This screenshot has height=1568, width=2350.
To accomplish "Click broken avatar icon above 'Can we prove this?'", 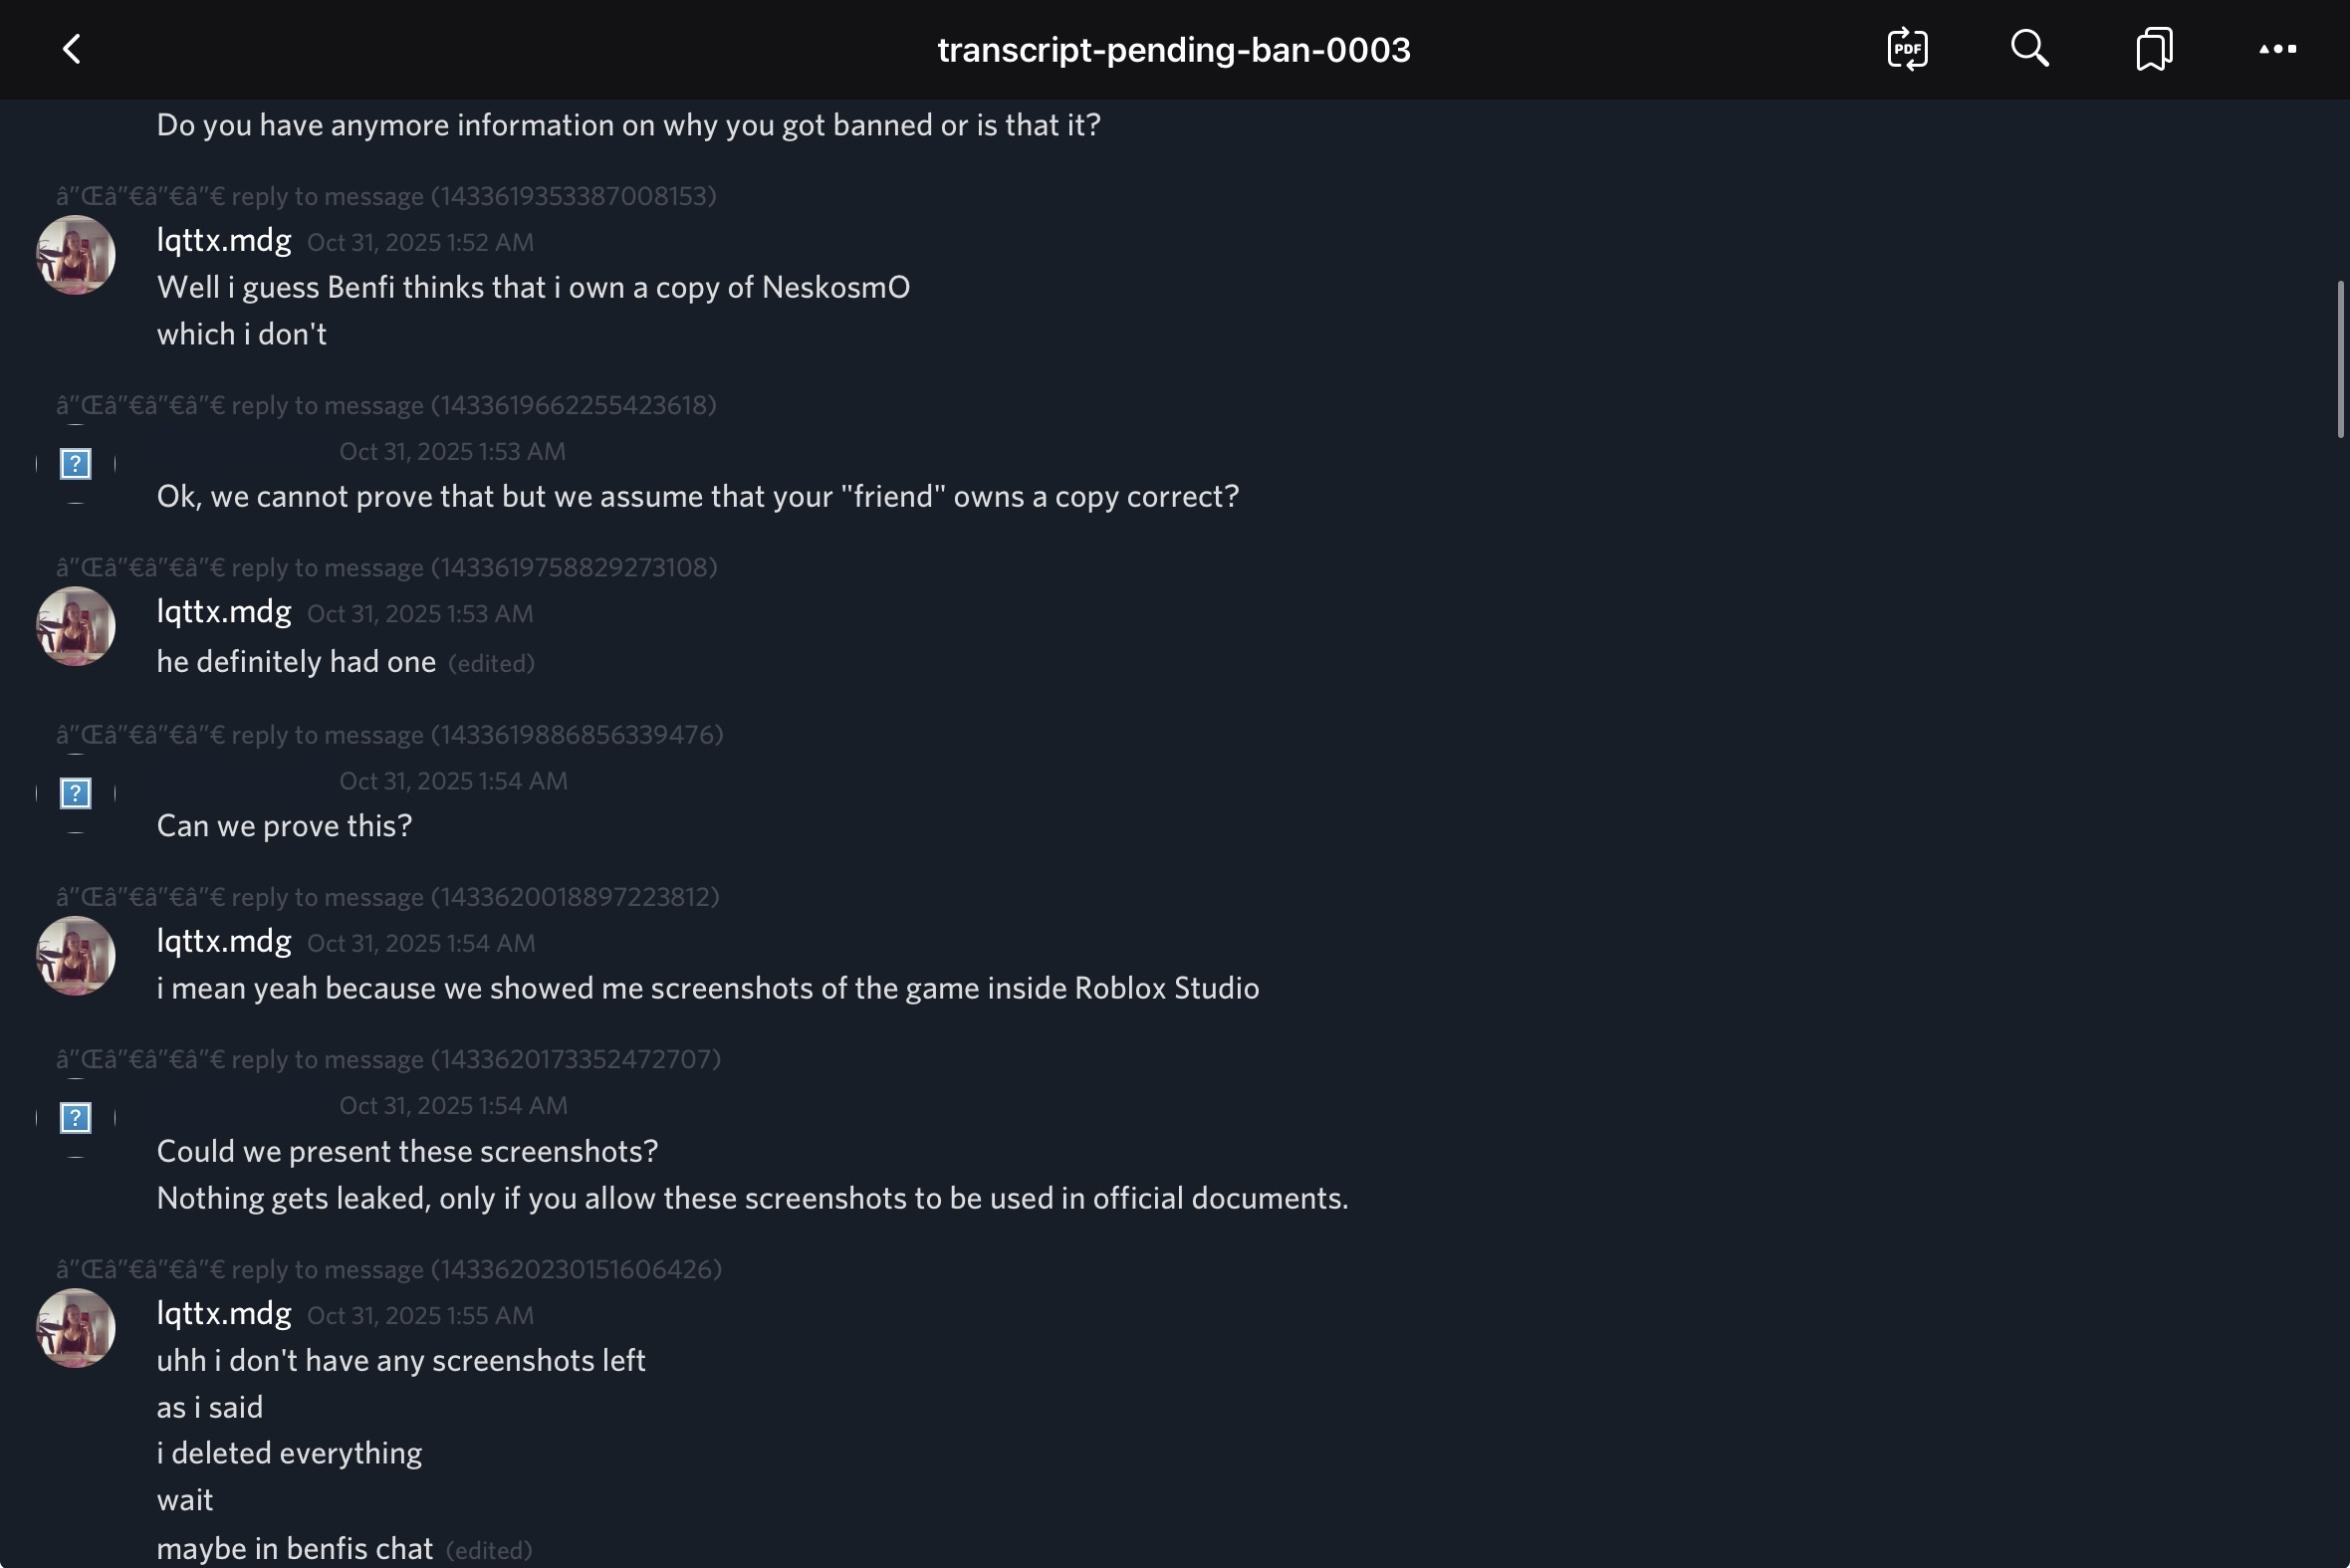I will (x=76, y=794).
